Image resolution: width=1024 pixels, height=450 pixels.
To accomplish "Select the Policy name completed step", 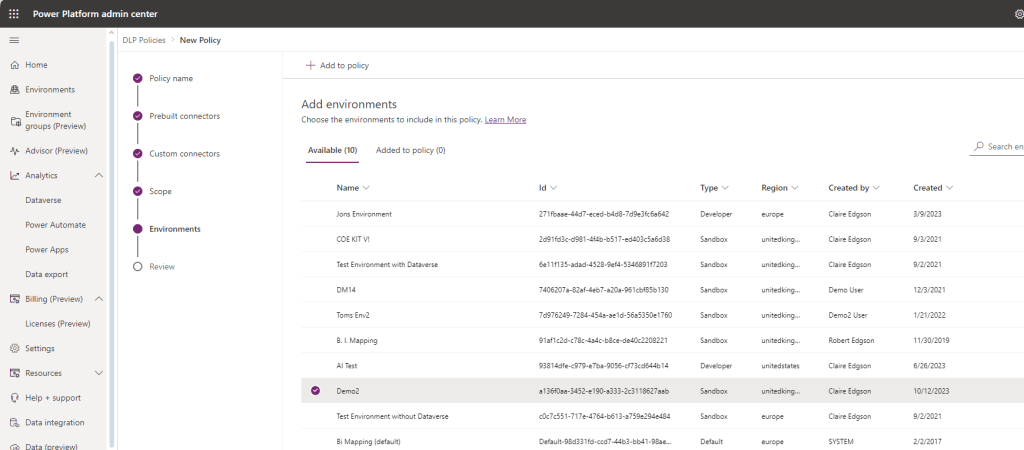I will click(x=137, y=78).
